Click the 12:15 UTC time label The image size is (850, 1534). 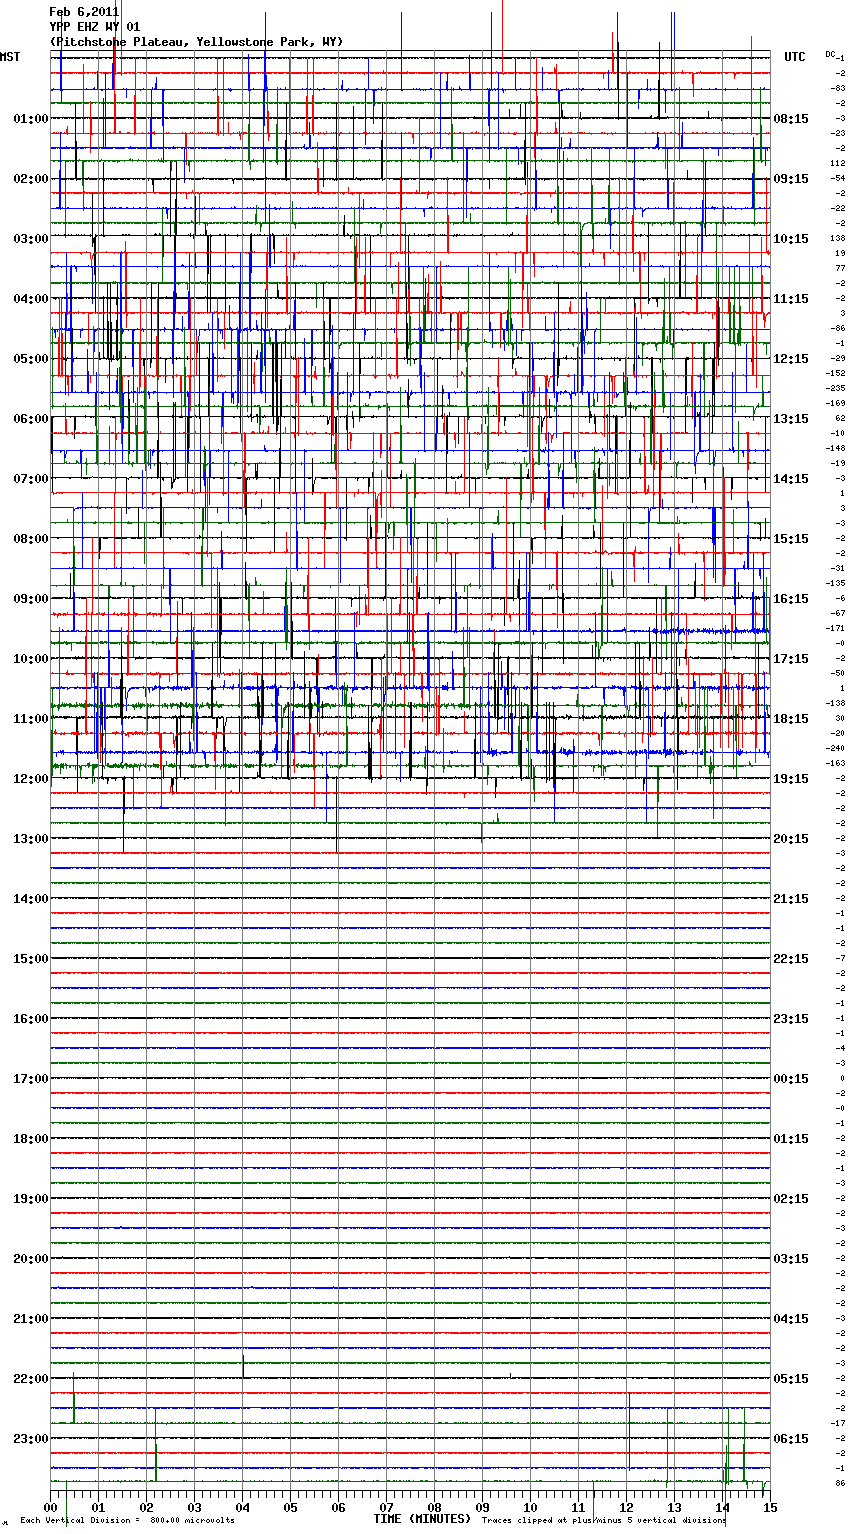point(791,359)
